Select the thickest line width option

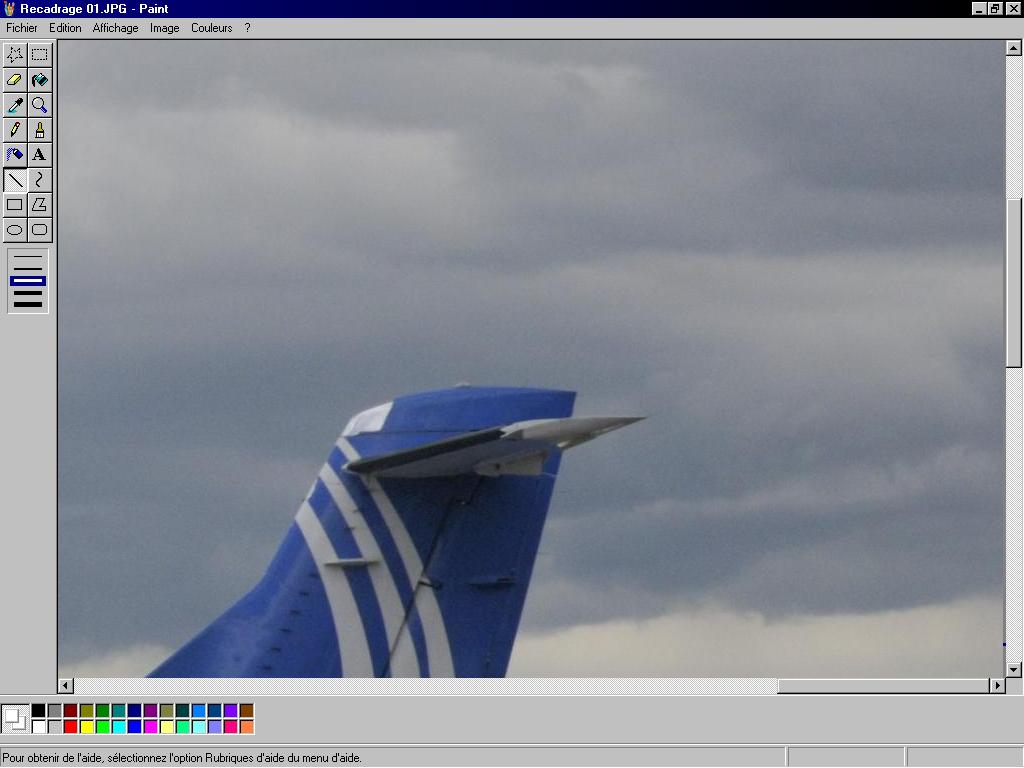[x=28, y=303]
